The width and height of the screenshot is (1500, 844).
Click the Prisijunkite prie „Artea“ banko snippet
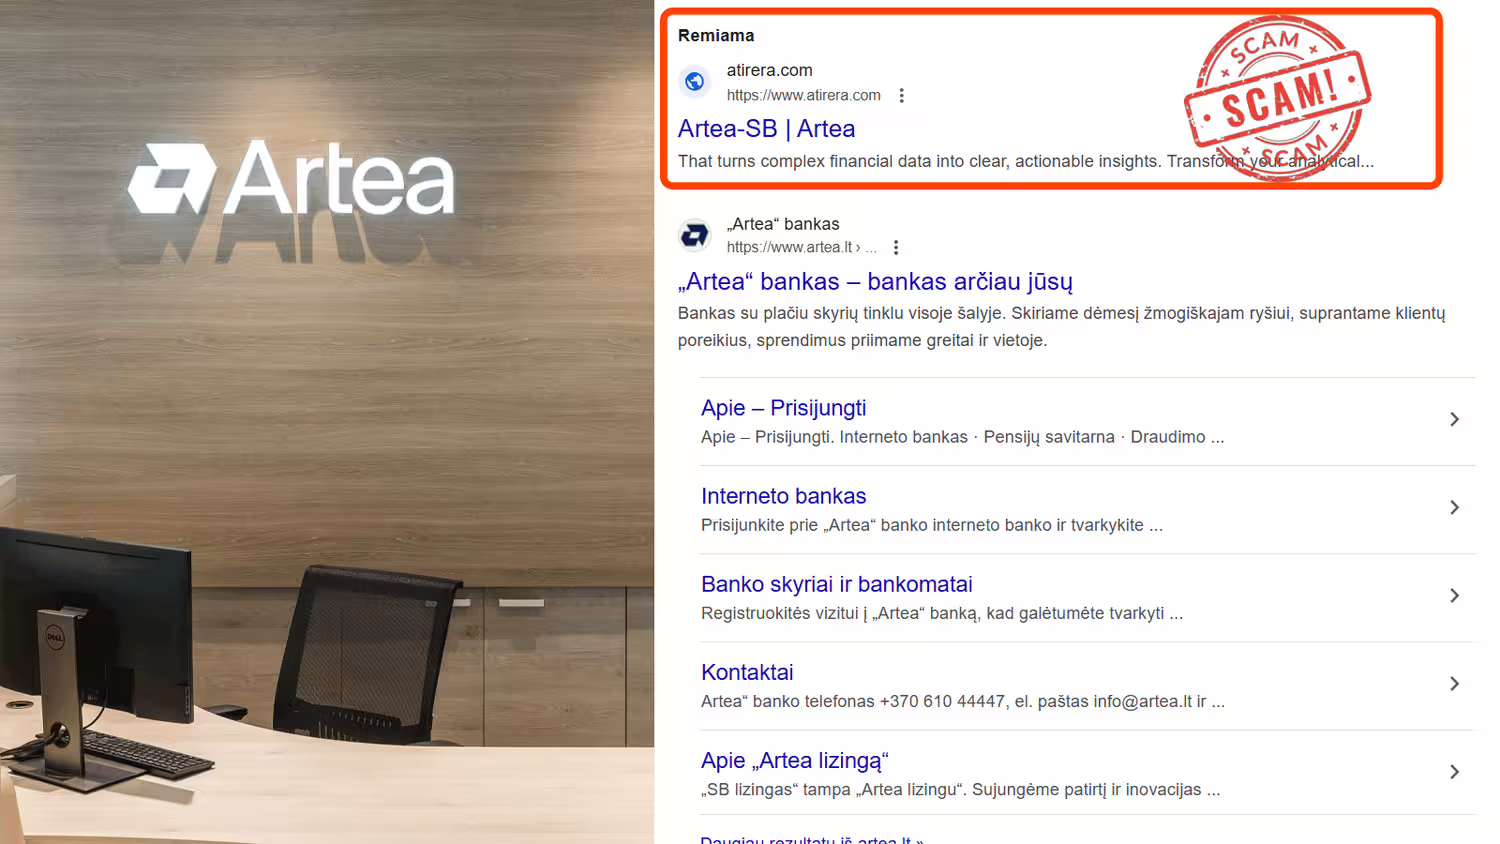931,526
